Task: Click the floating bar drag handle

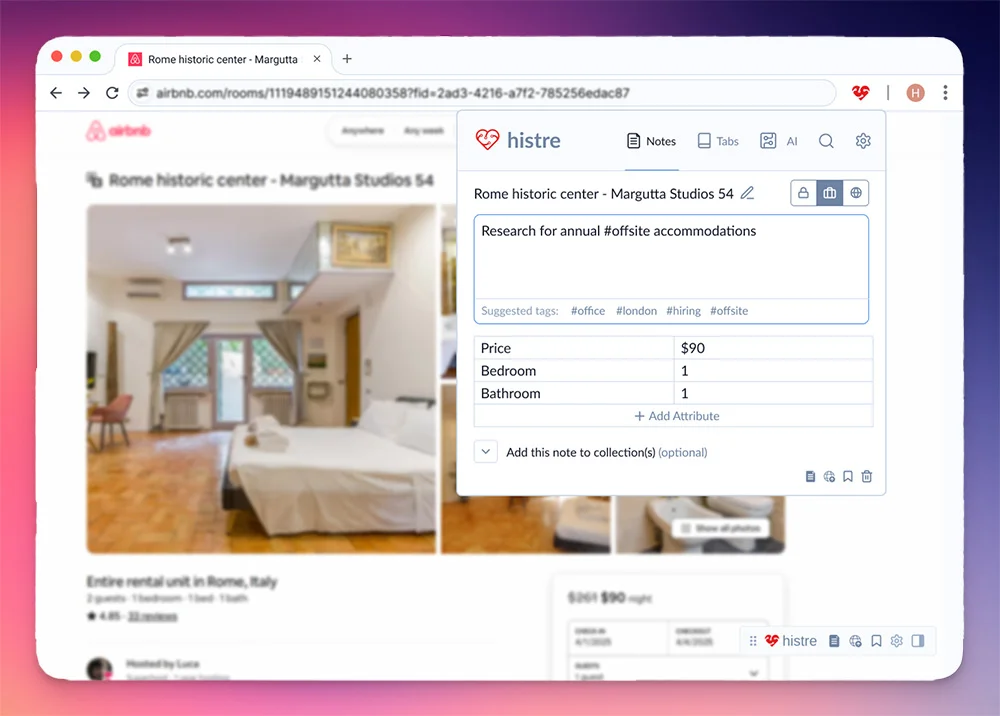Action: [x=753, y=641]
